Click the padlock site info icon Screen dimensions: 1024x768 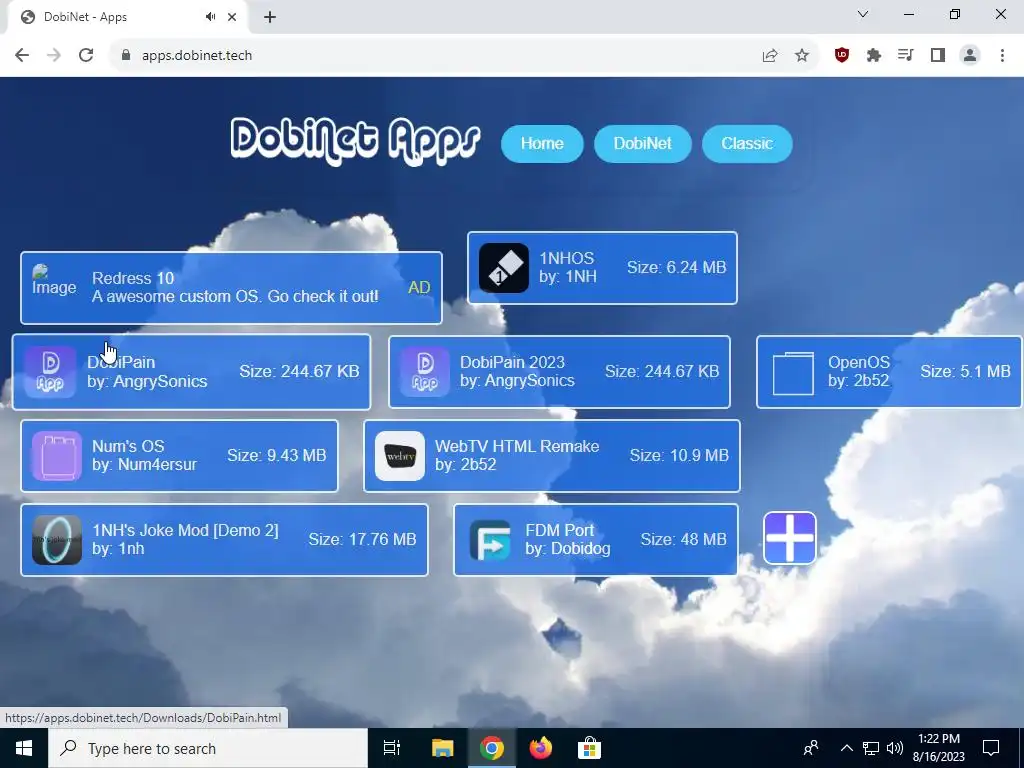pos(126,56)
